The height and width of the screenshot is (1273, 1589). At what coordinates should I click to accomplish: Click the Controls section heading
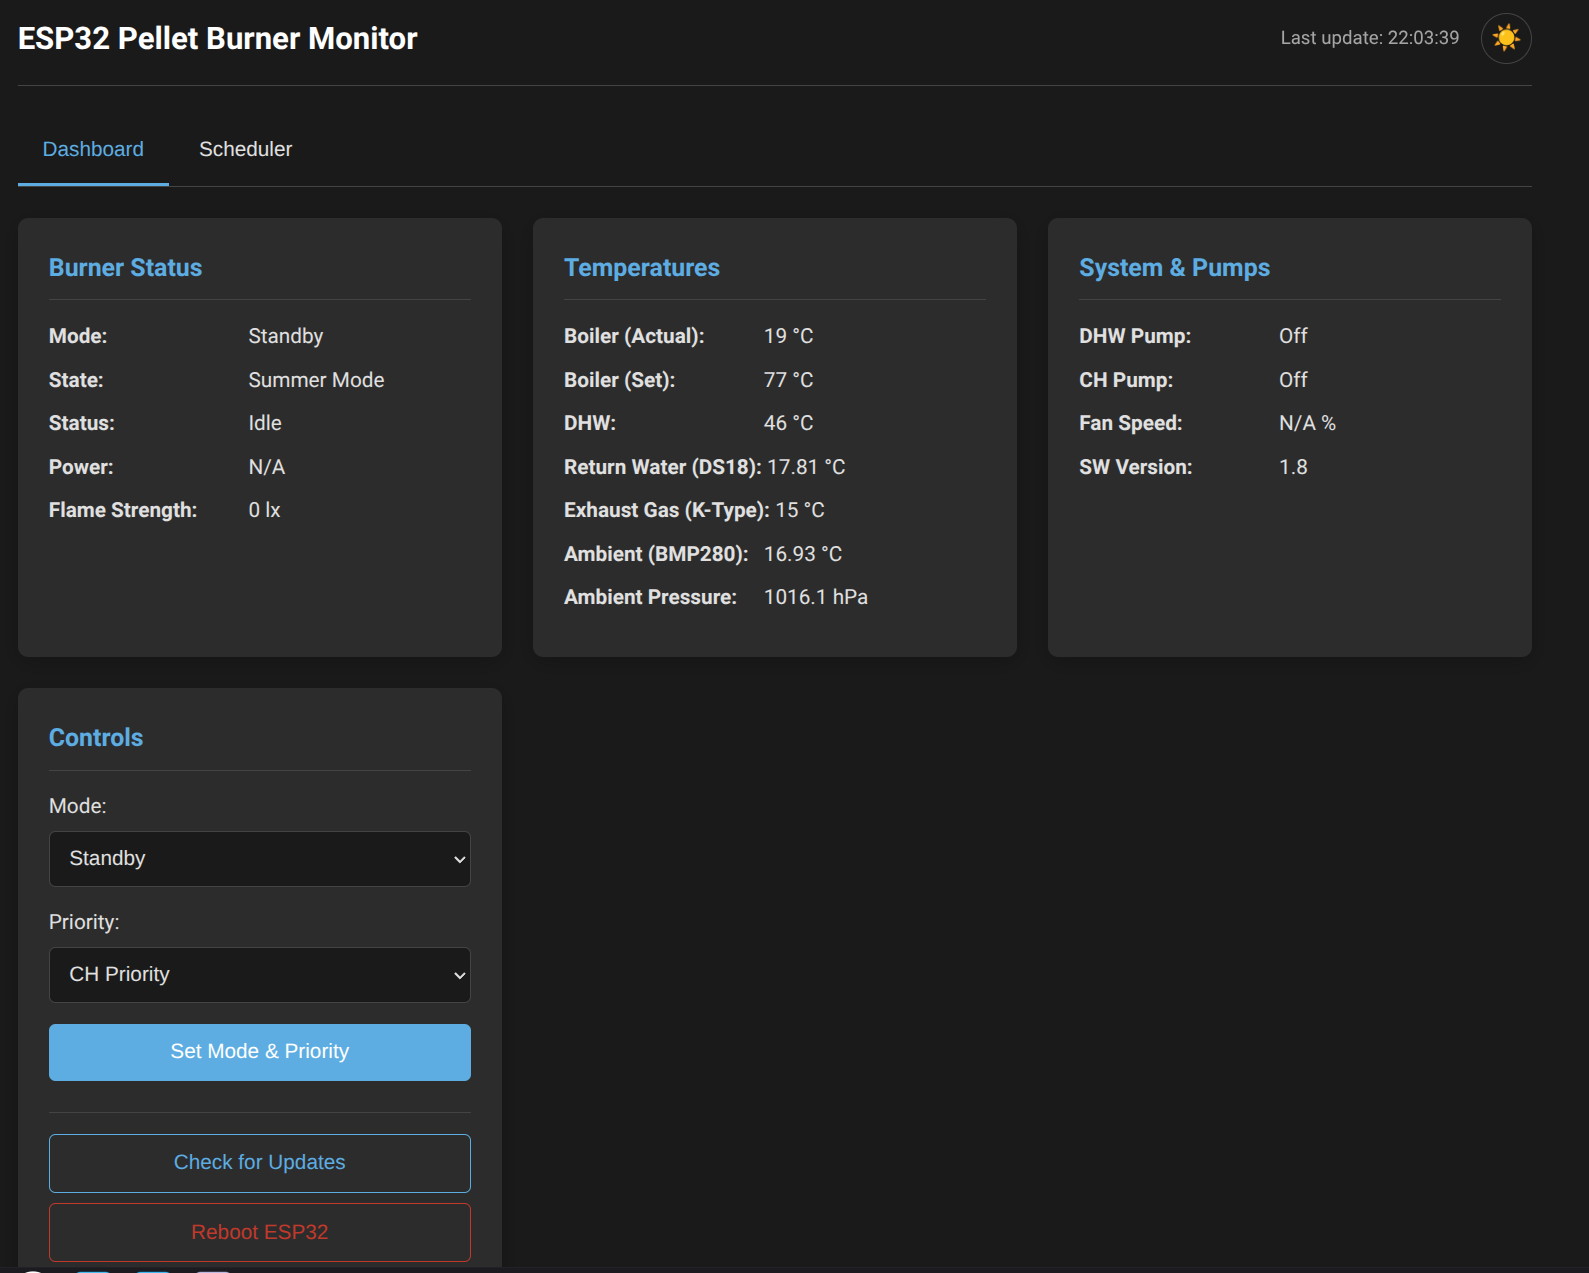click(96, 738)
